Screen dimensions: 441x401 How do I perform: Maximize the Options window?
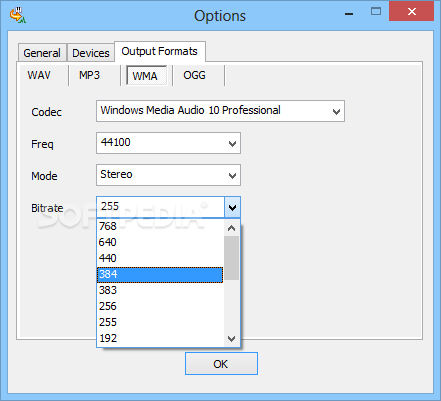[x=376, y=12]
